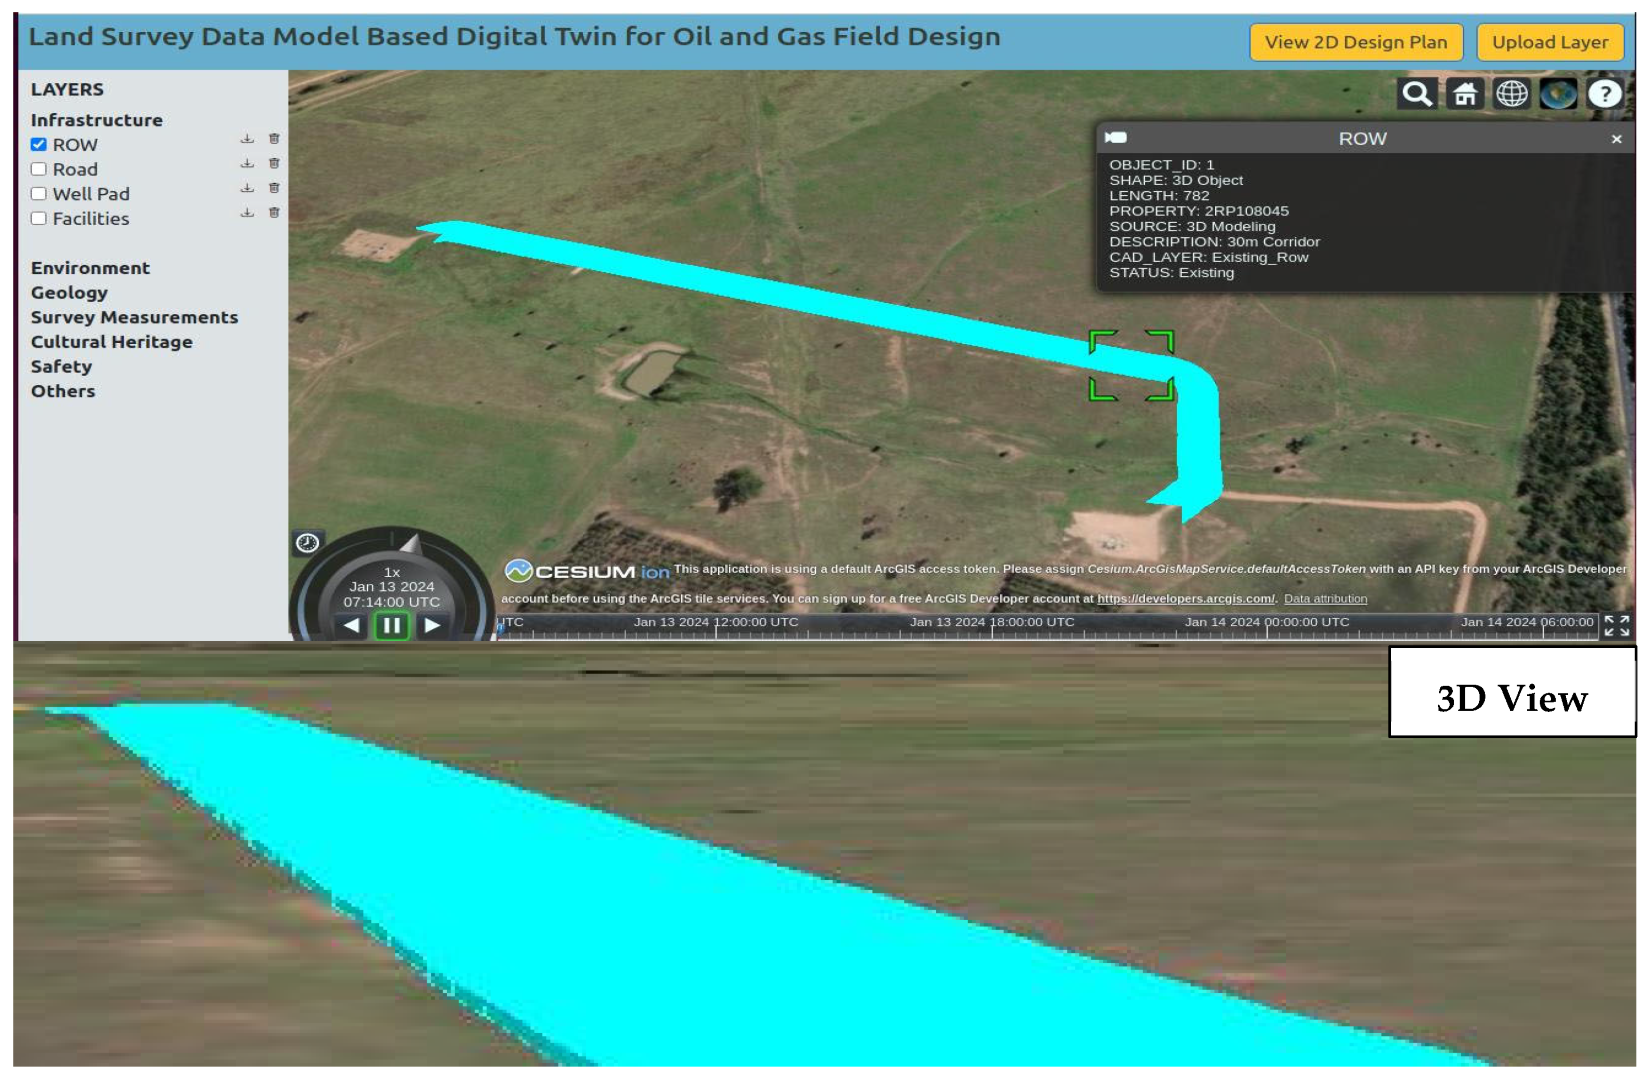
Task: Open the geocoder search icon
Action: click(x=1416, y=94)
